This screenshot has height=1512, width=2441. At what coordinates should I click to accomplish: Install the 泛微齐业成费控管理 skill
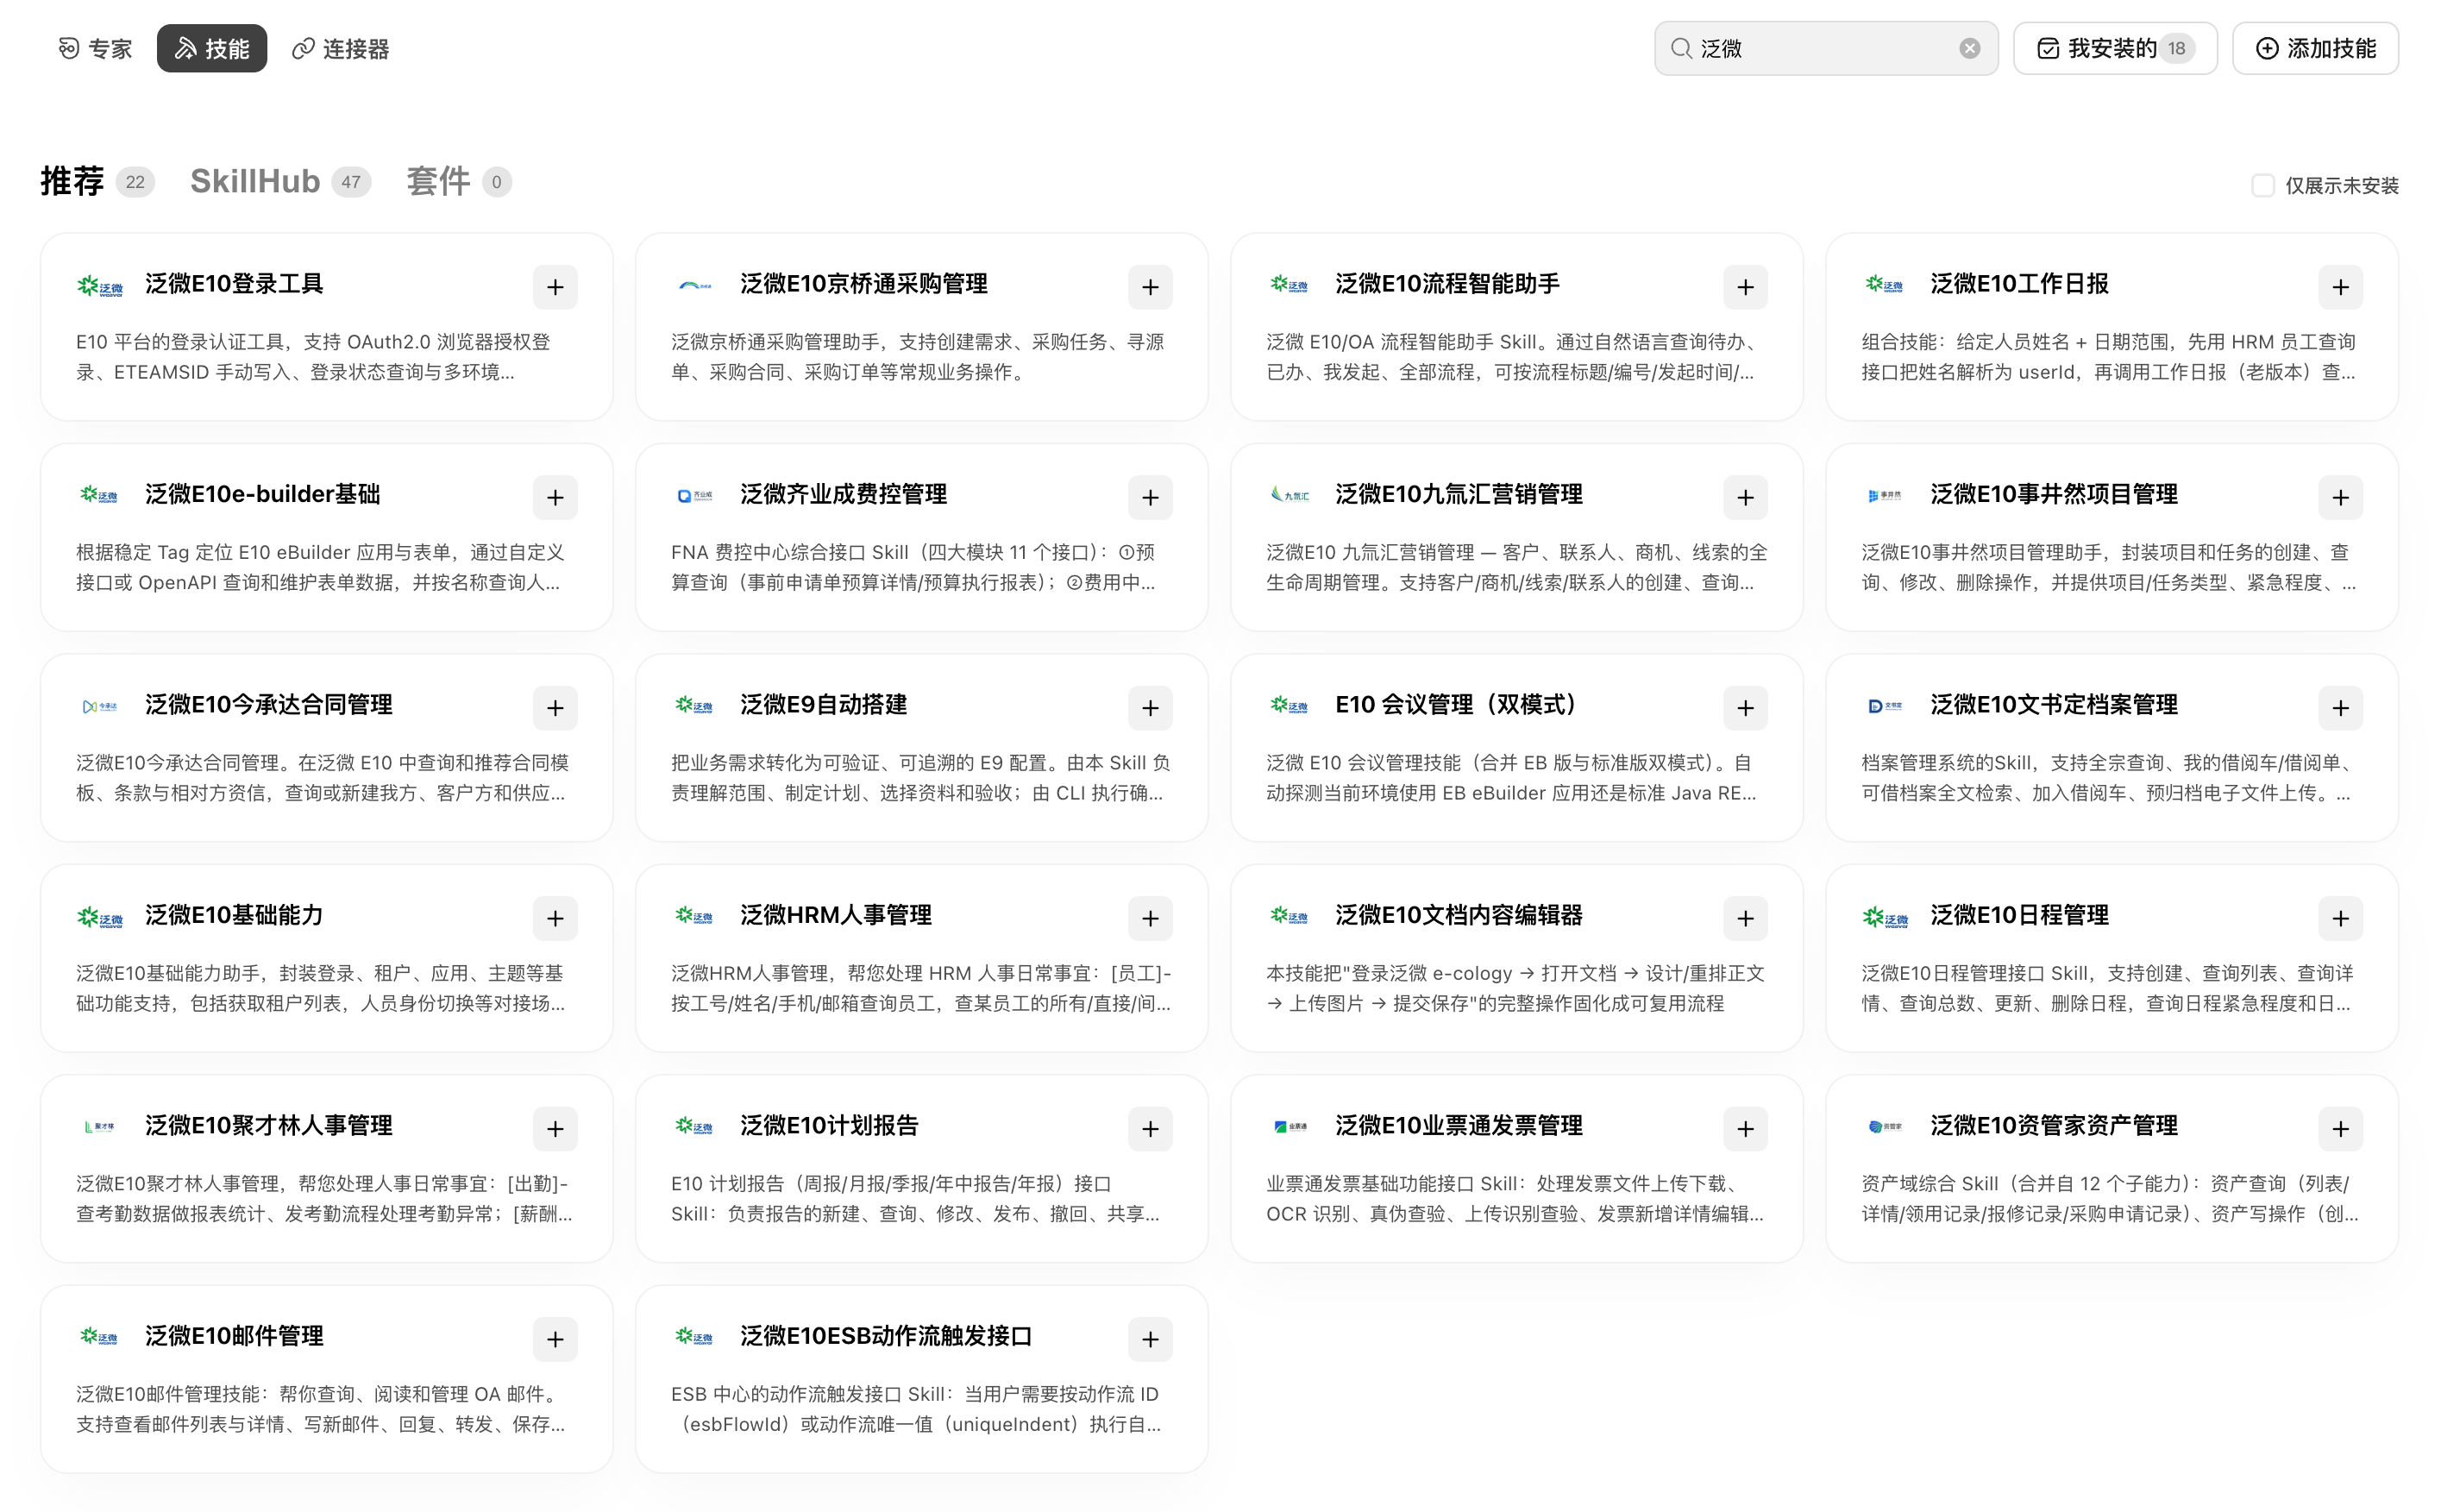pyautogui.click(x=1150, y=498)
